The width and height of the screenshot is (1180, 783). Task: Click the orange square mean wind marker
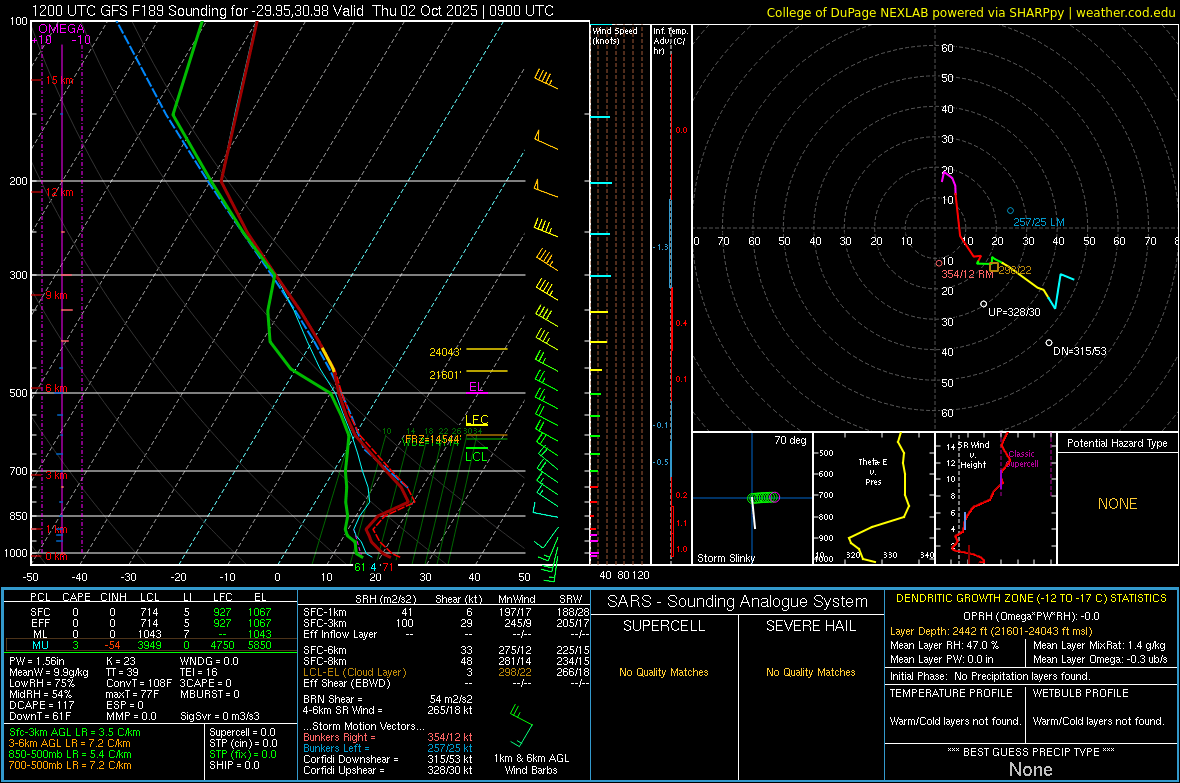(x=994, y=267)
